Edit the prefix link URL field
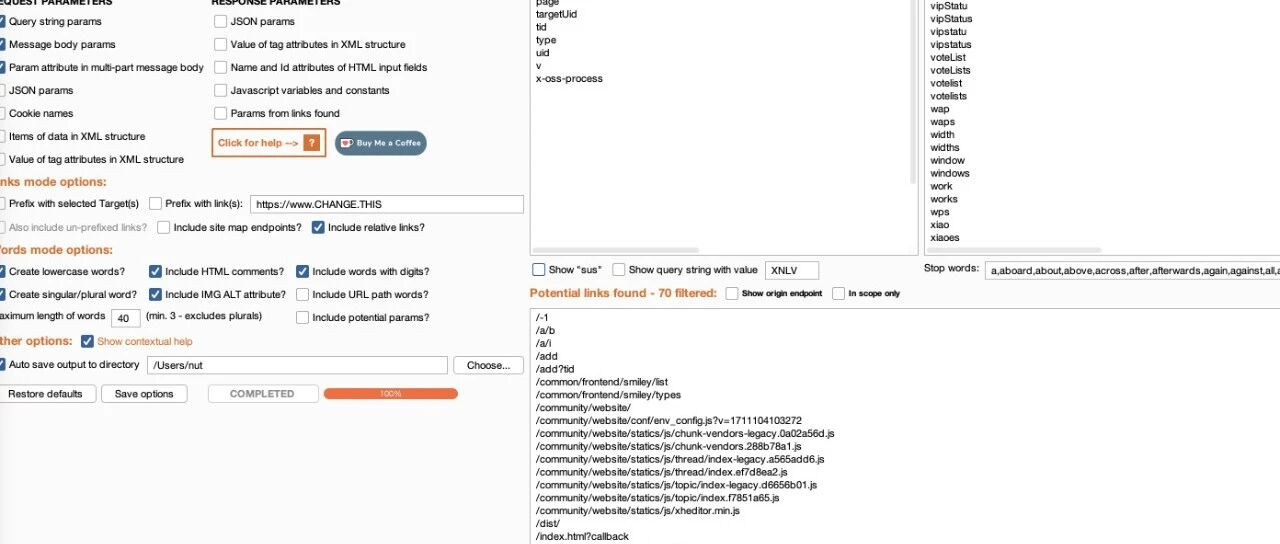The height and width of the screenshot is (544, 1280). [386, 204]
